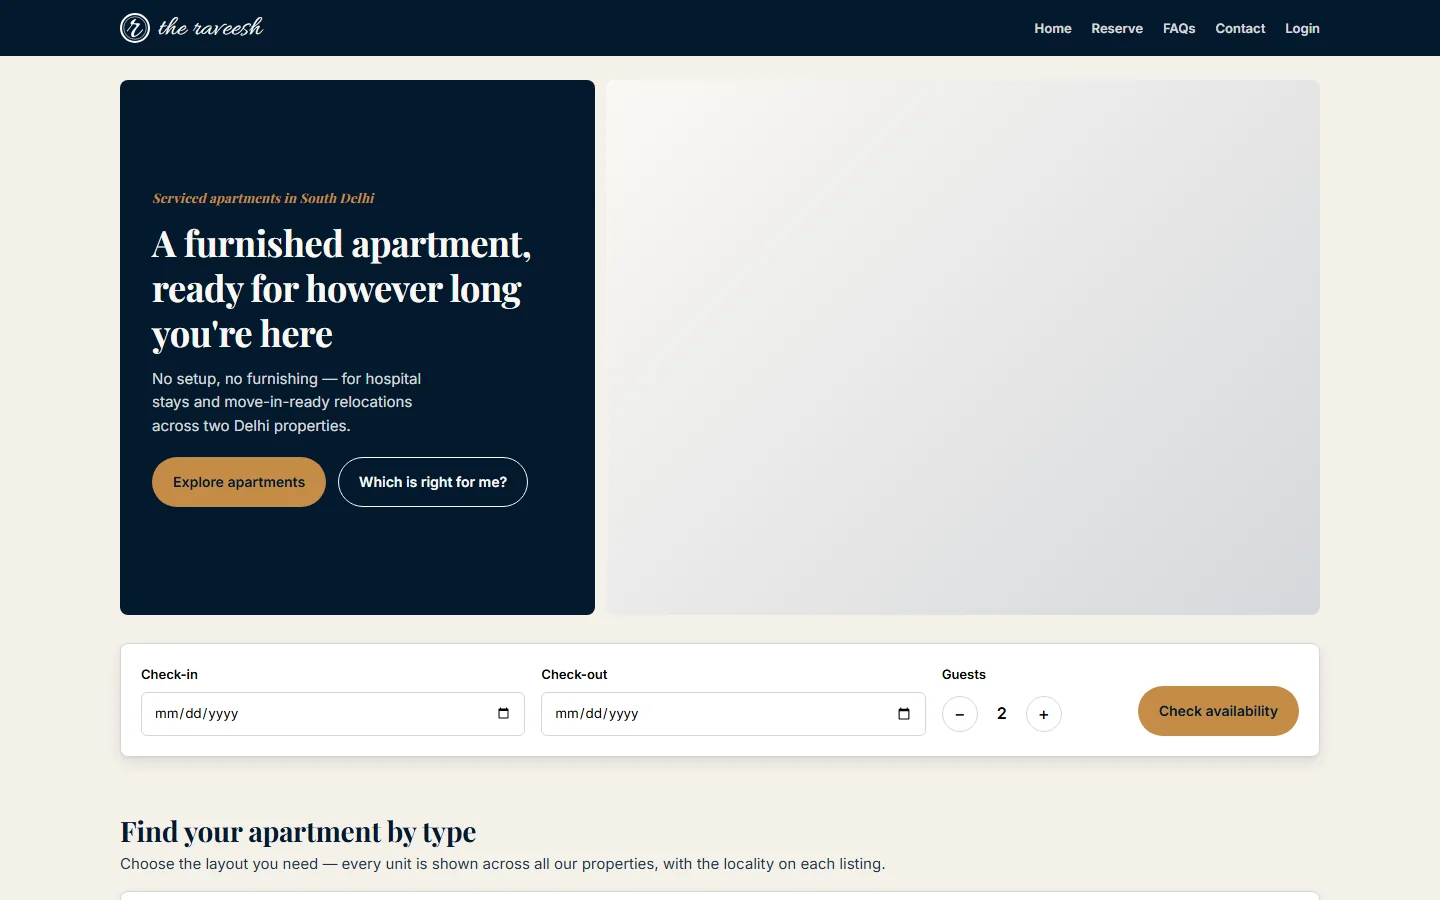This screenshot has width=1440, height=900.
Task: Click the "Which is right for me?" button
Action: pos(433,482)
